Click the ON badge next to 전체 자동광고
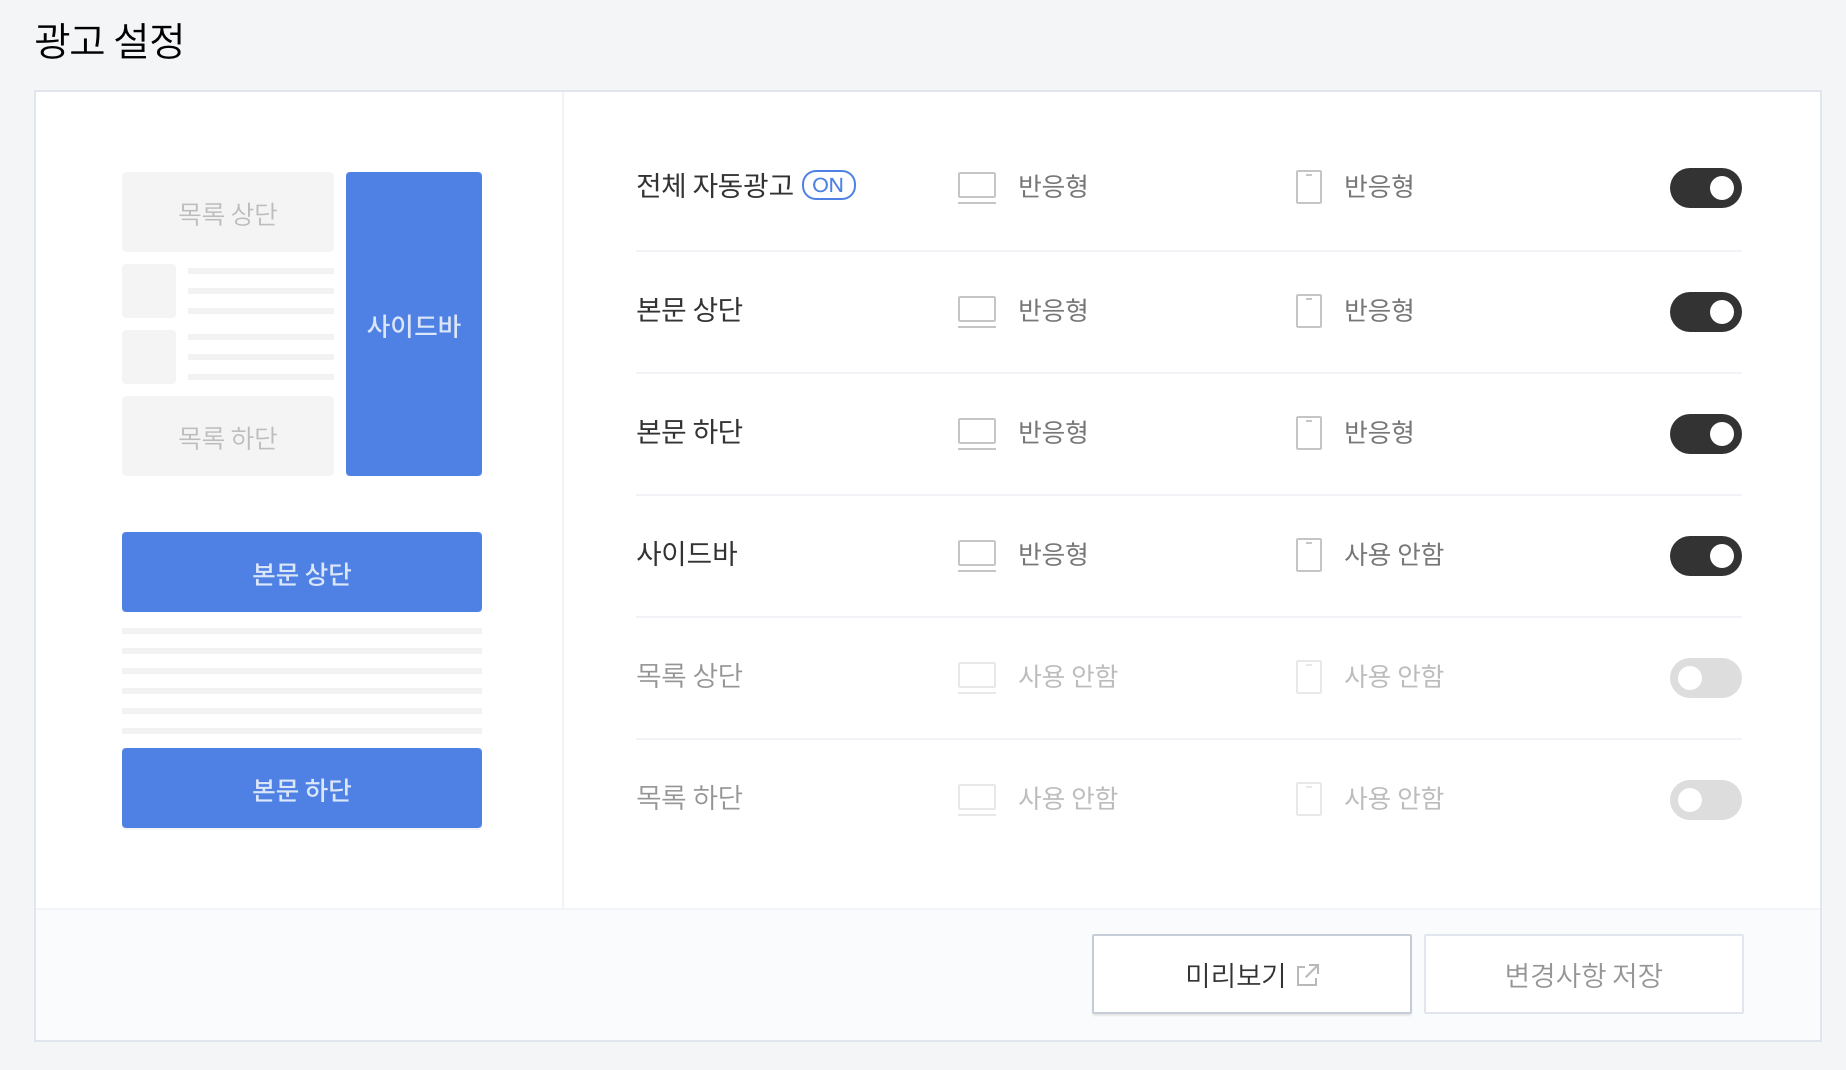The height and width of the screenshot is (1070, 1846). pos(829,185)
